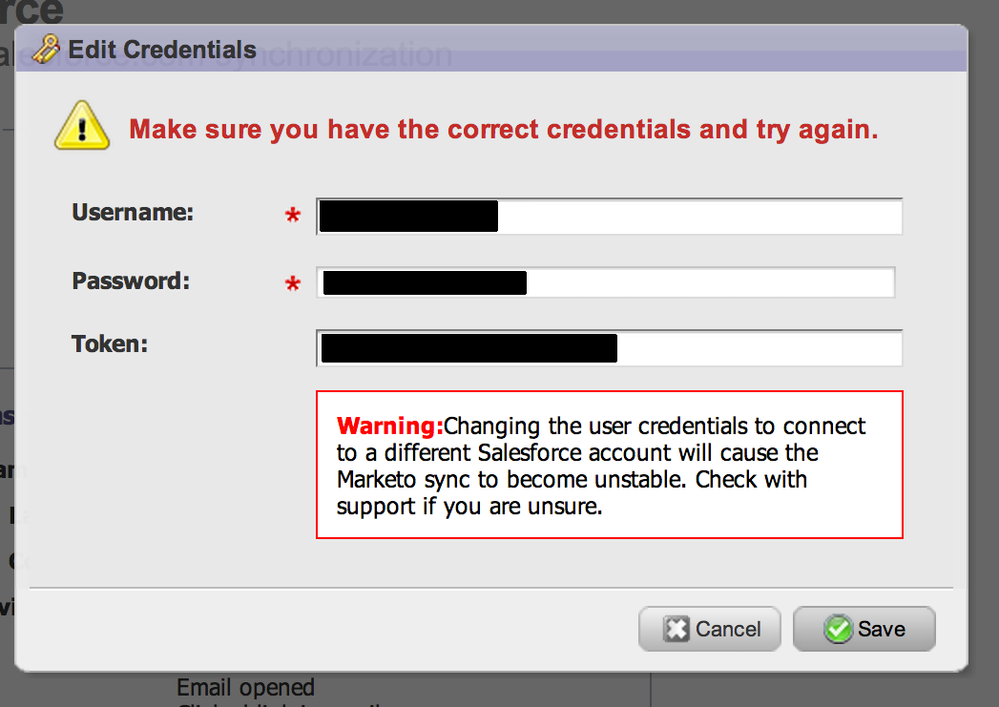Image resolution: width=999 pixels, height=707 pixels.
Task: Click the green checkmark icon on Save
Action: click(837, 629)
